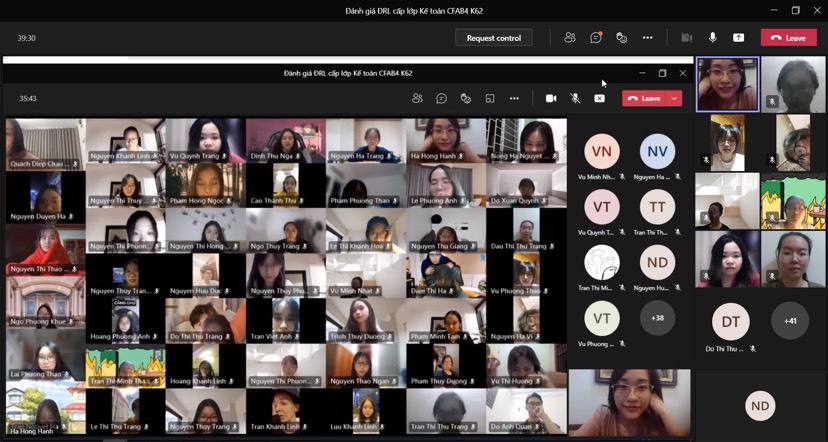Leave the meeting using the top red button
The width and height of the screenshot is (828, 442).
coord(788,38)
